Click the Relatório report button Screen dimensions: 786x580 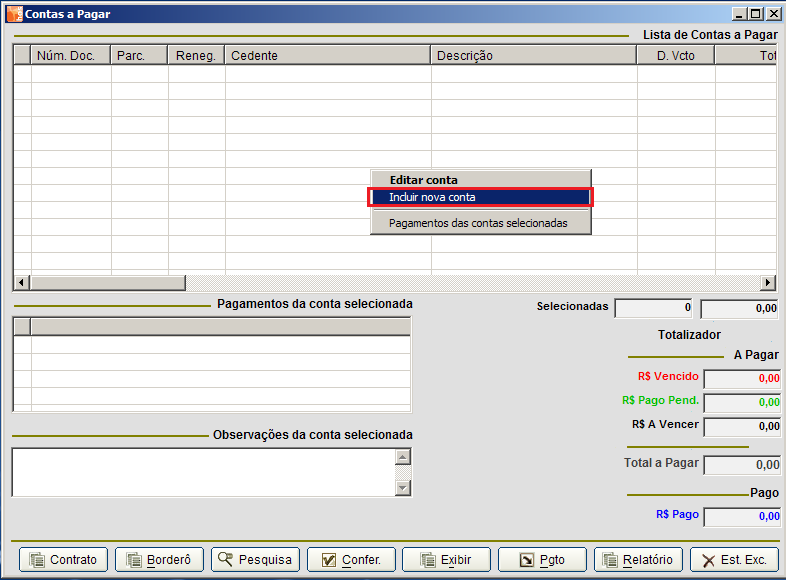[638, 560]
